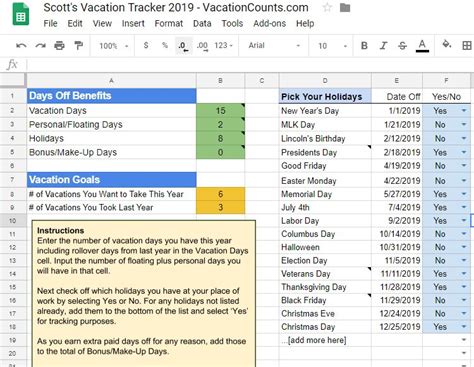This screenshot has width=474, height=367.
Task: Select vacations took last year cell 3
Action: [220, 207]
